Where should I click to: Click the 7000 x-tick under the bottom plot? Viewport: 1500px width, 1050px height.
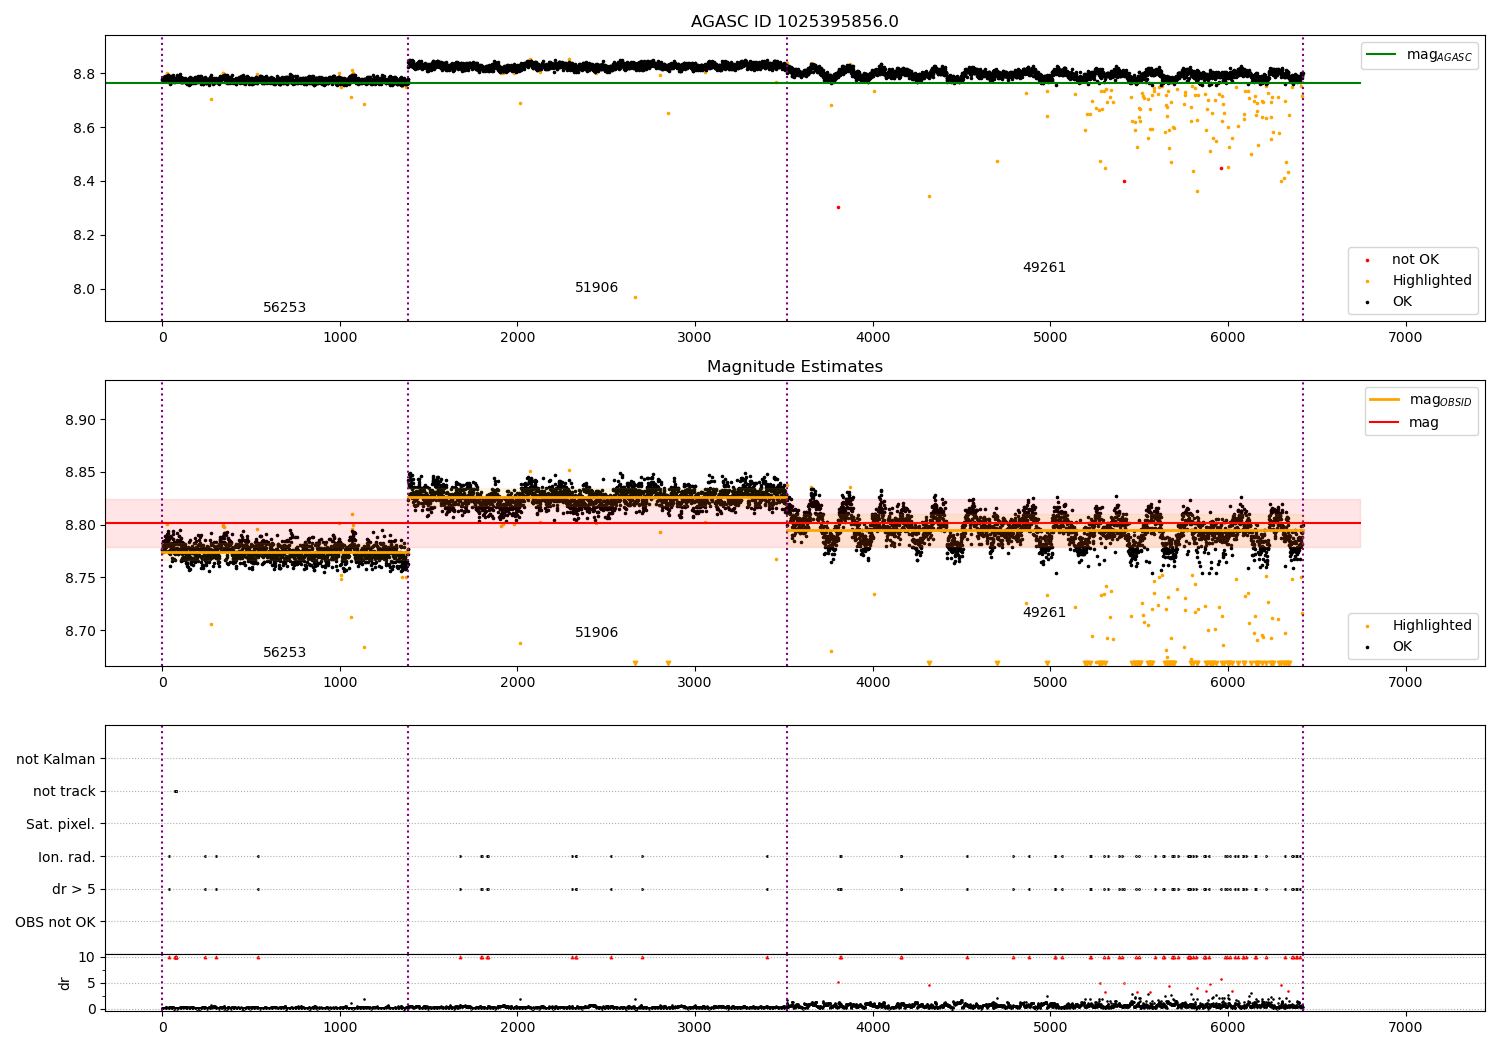(x=1405, y=1027)
